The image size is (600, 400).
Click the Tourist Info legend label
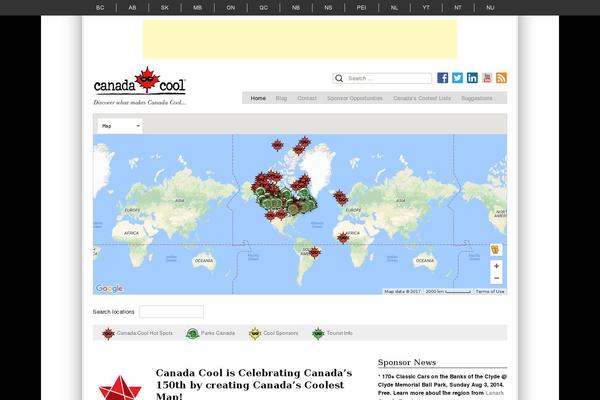[339, 333]
